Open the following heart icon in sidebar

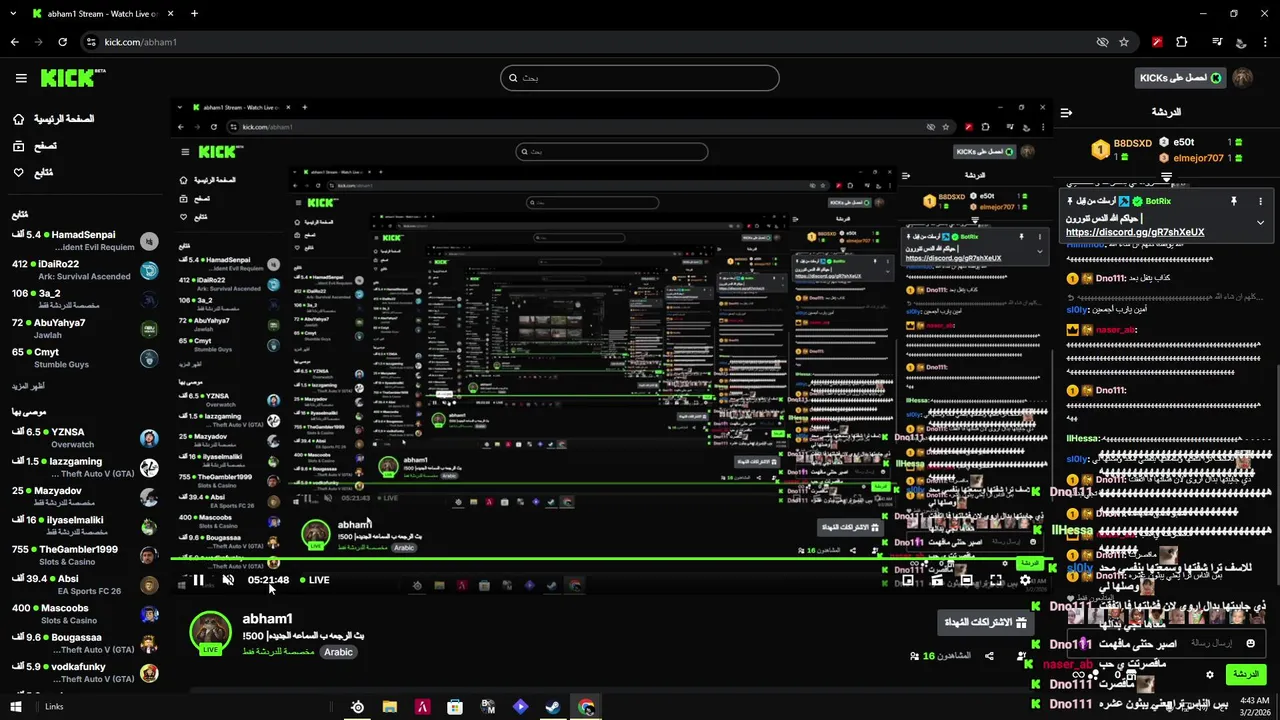point(19,173)
